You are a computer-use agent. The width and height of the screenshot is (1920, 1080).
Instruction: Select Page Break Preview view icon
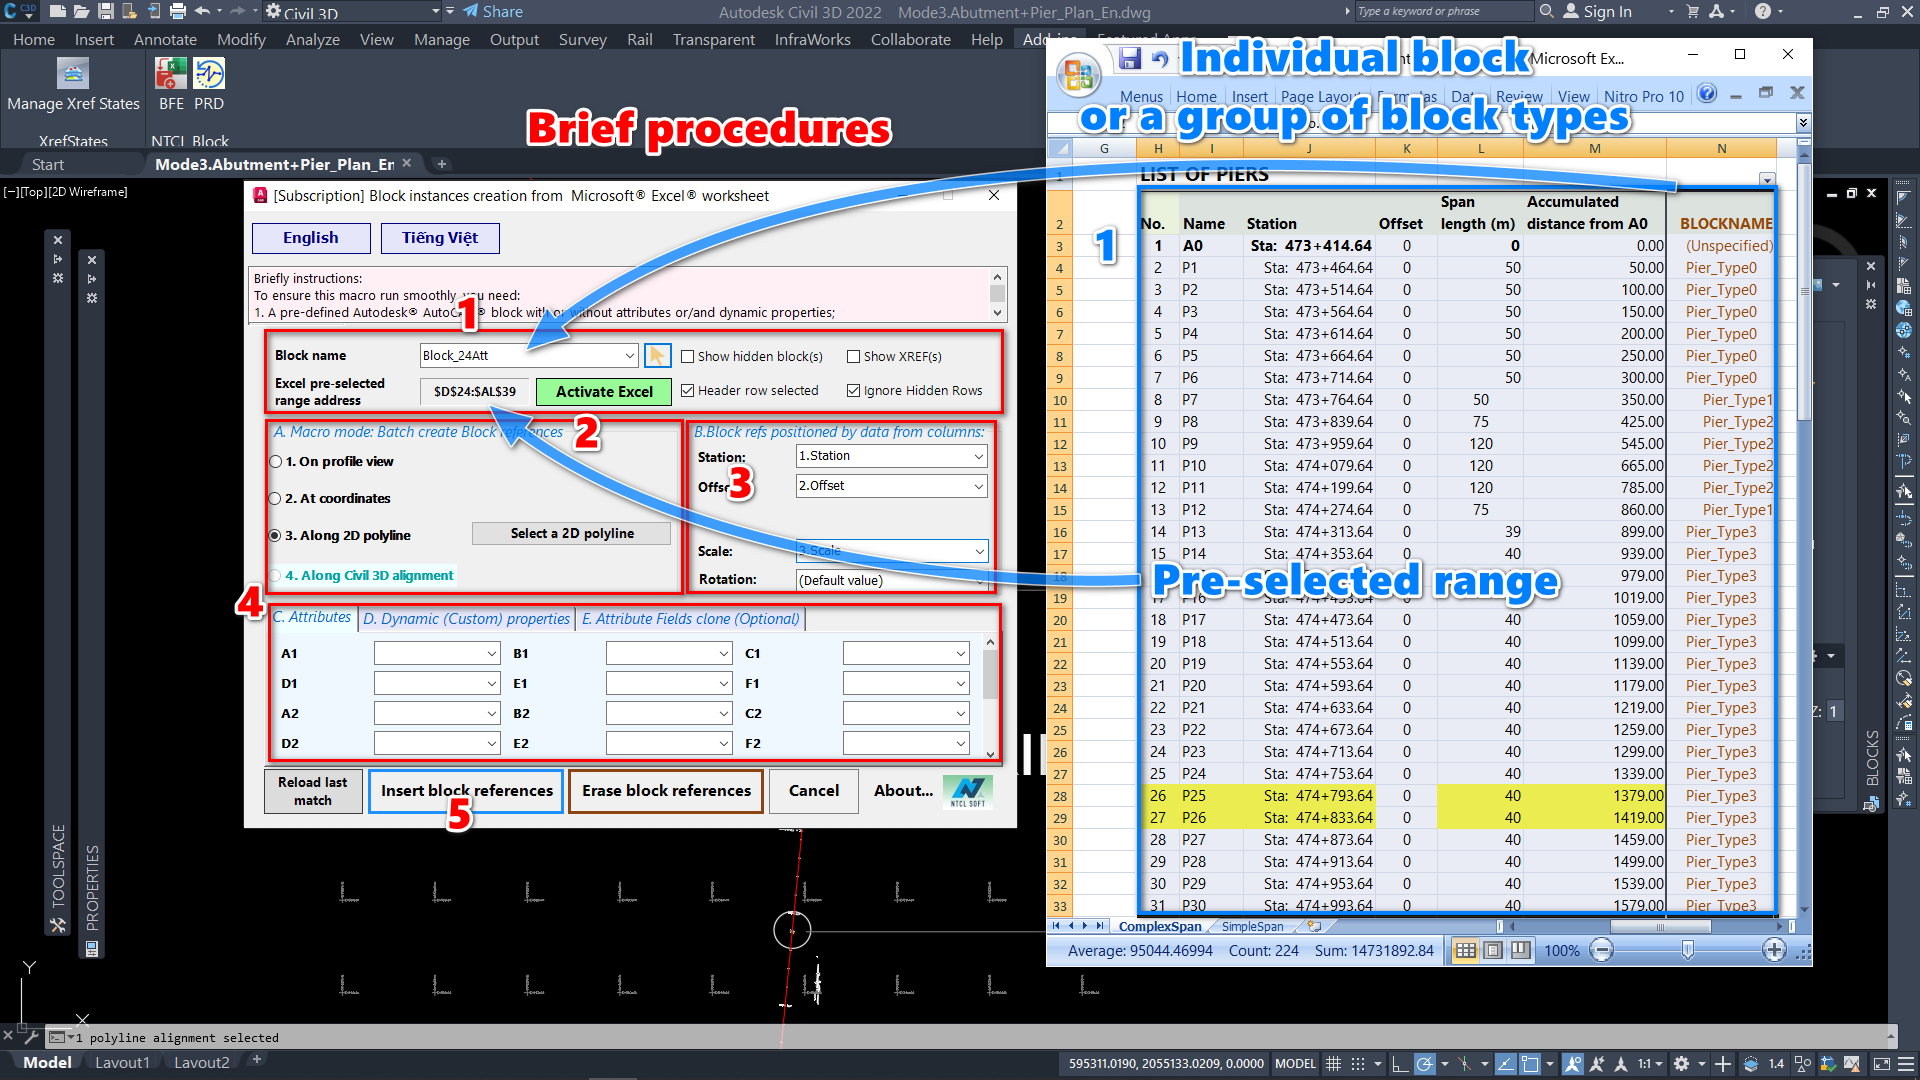pyautogui.click(x=1520, y=950)
